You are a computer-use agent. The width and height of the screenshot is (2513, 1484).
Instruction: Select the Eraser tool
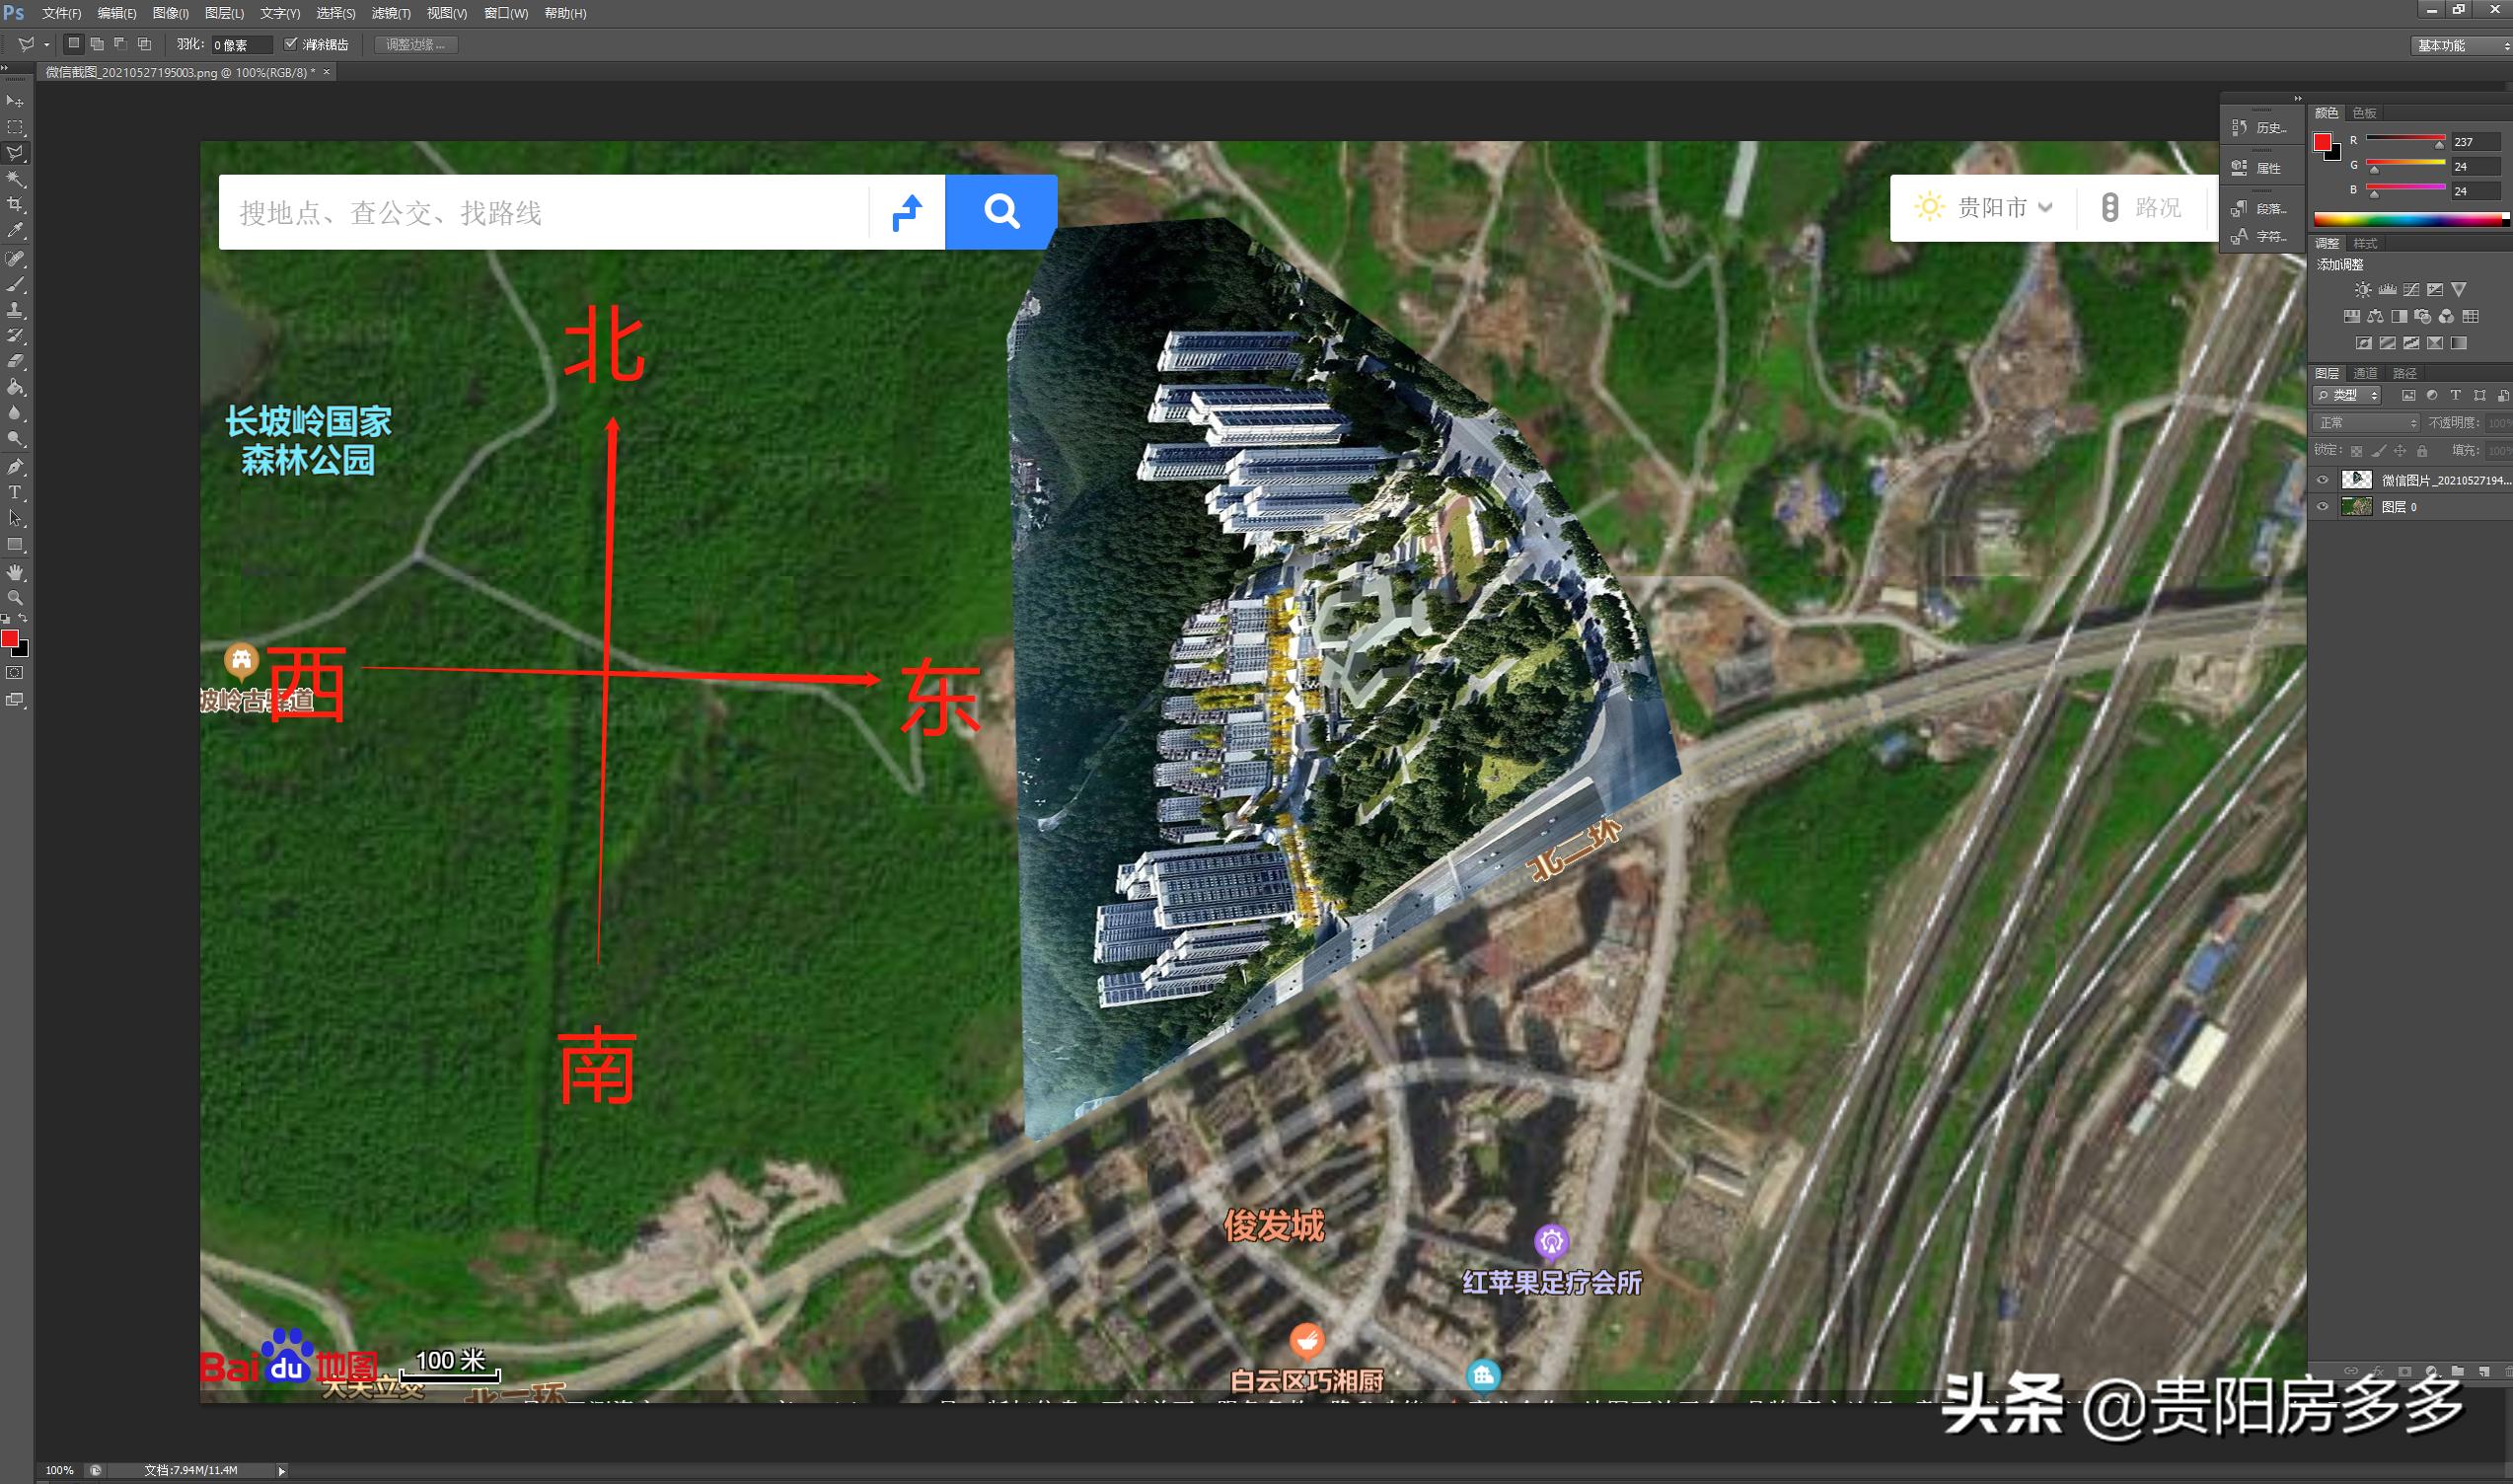pos(15,361)
